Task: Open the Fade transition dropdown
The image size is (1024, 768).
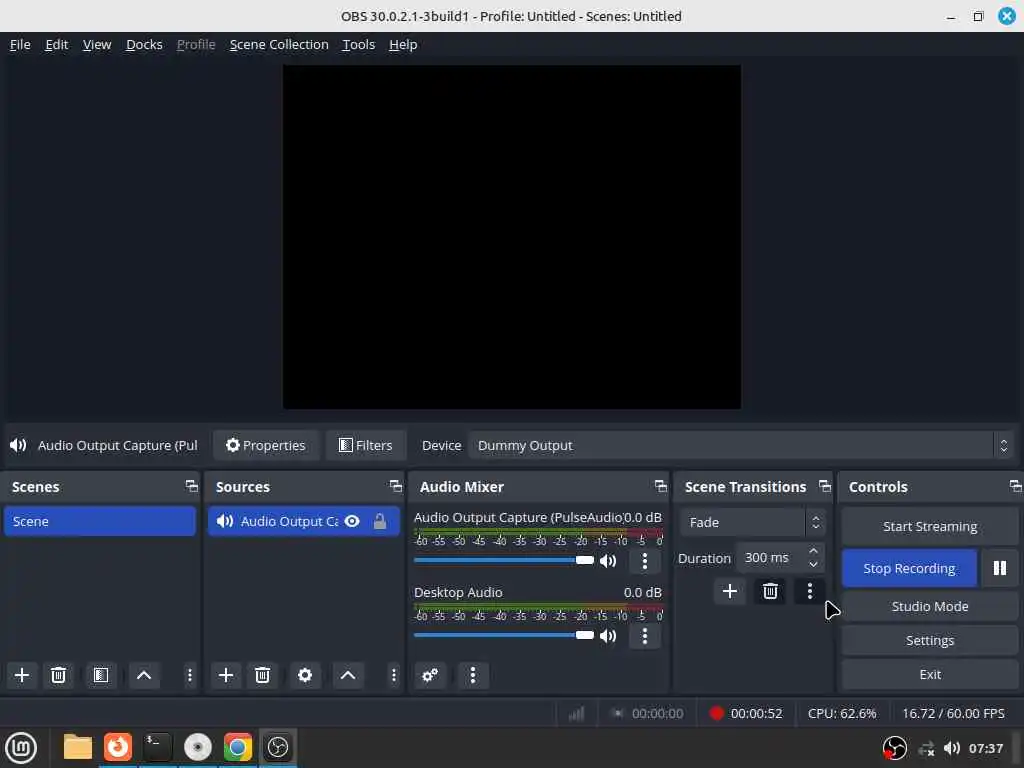Action: (x=752, y=522)
